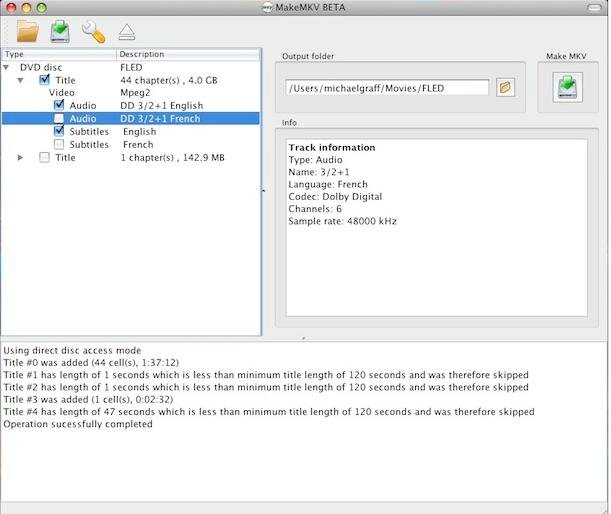This screenshot has height=514, width=611.
Task: Click the 'Track information' heading
Action: pos(332,147)
